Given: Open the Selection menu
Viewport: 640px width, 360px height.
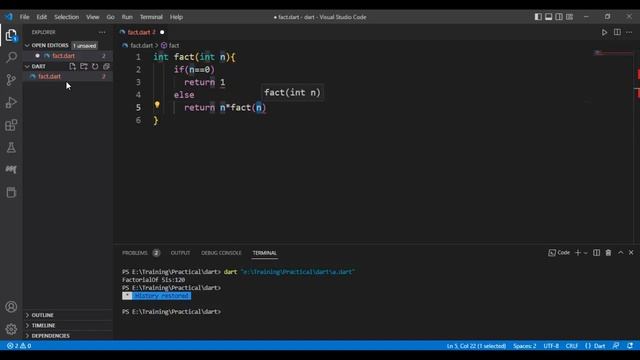Looking at the screenshot, I should pos(66,17).
